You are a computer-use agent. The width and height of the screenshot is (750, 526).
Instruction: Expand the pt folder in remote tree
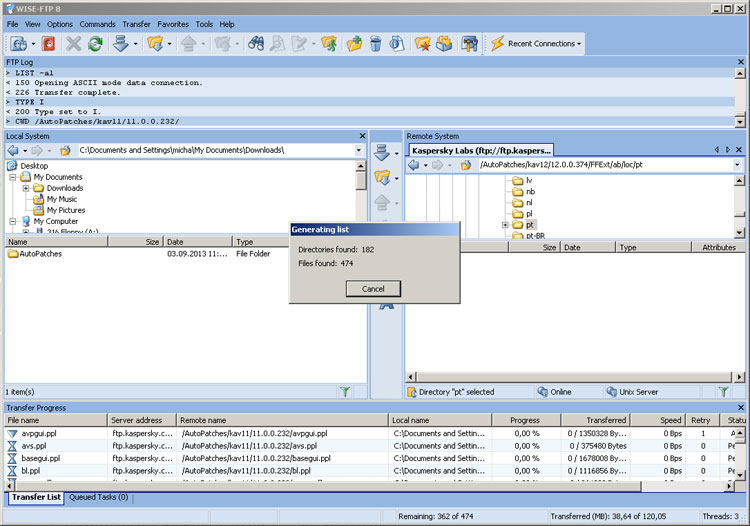pos(505,225)
